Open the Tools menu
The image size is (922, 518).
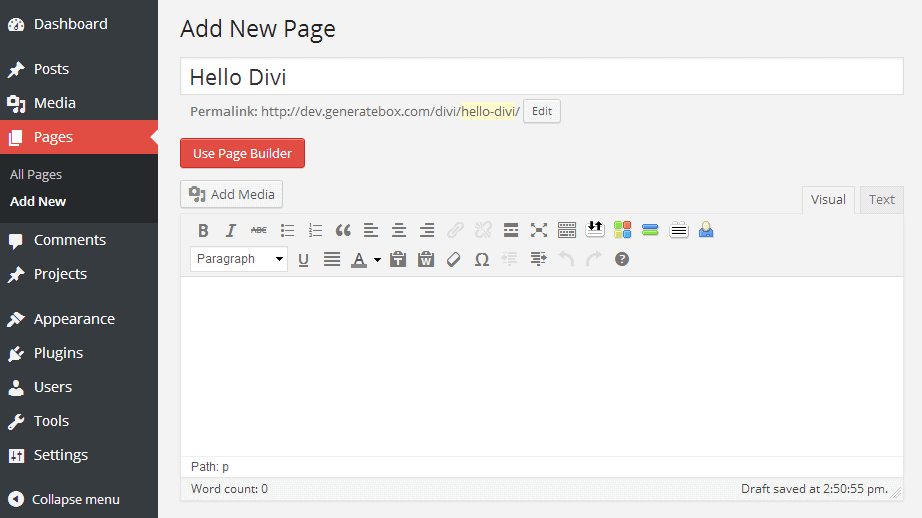point(79,421)
